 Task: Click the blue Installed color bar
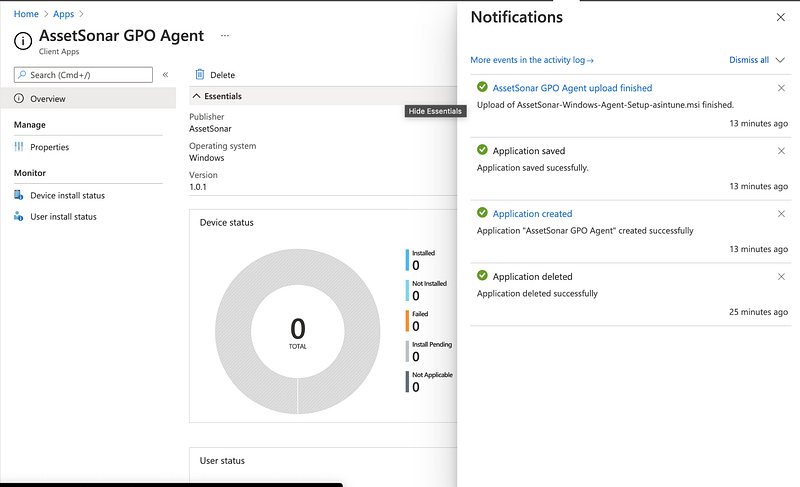click(x=407, y=260)
